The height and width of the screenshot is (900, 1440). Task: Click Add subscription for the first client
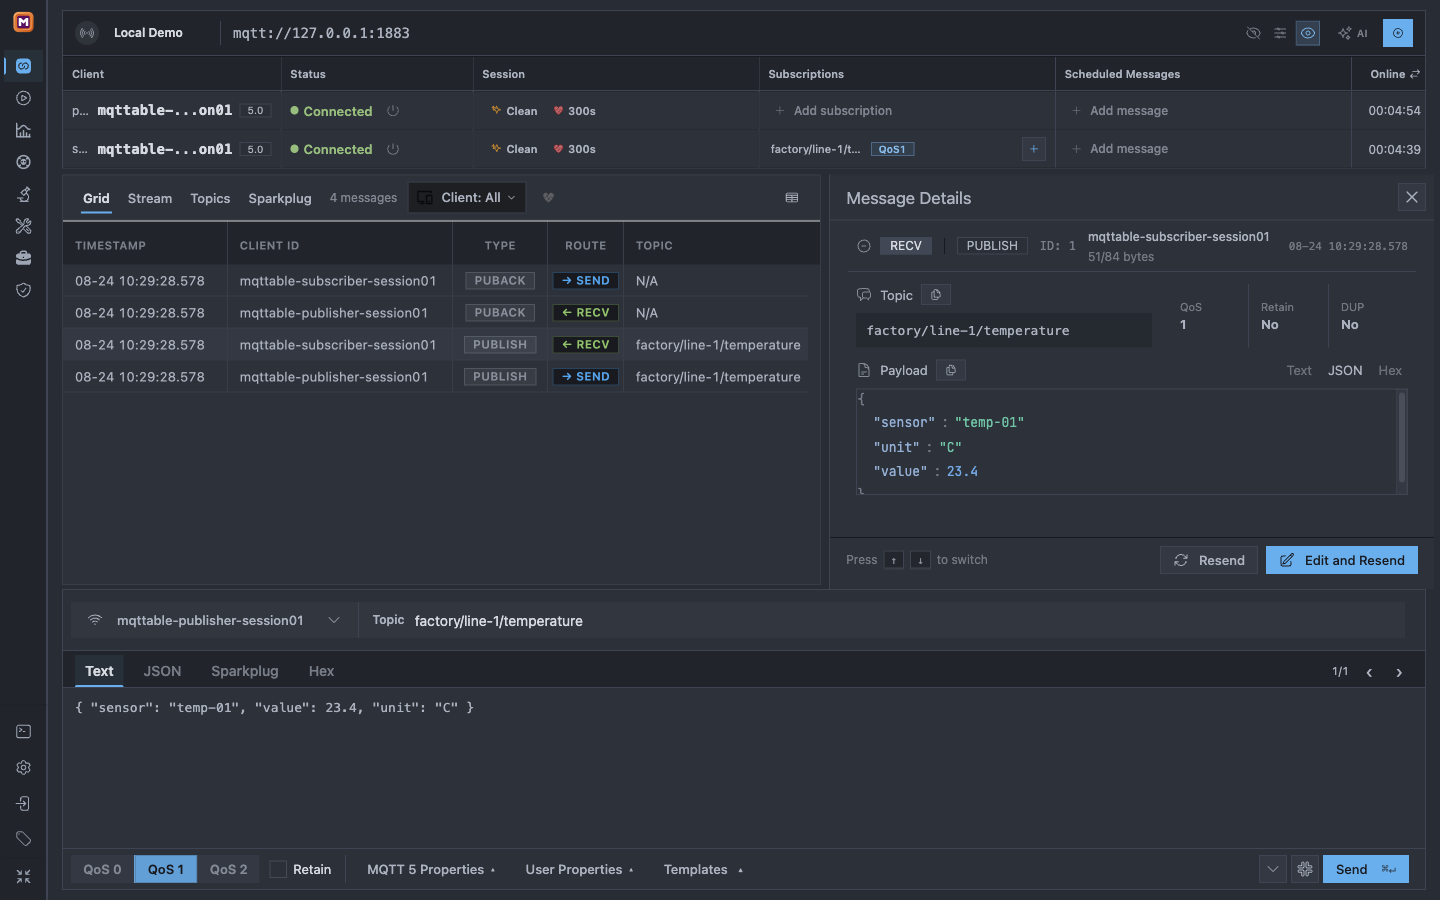(833, 111)
